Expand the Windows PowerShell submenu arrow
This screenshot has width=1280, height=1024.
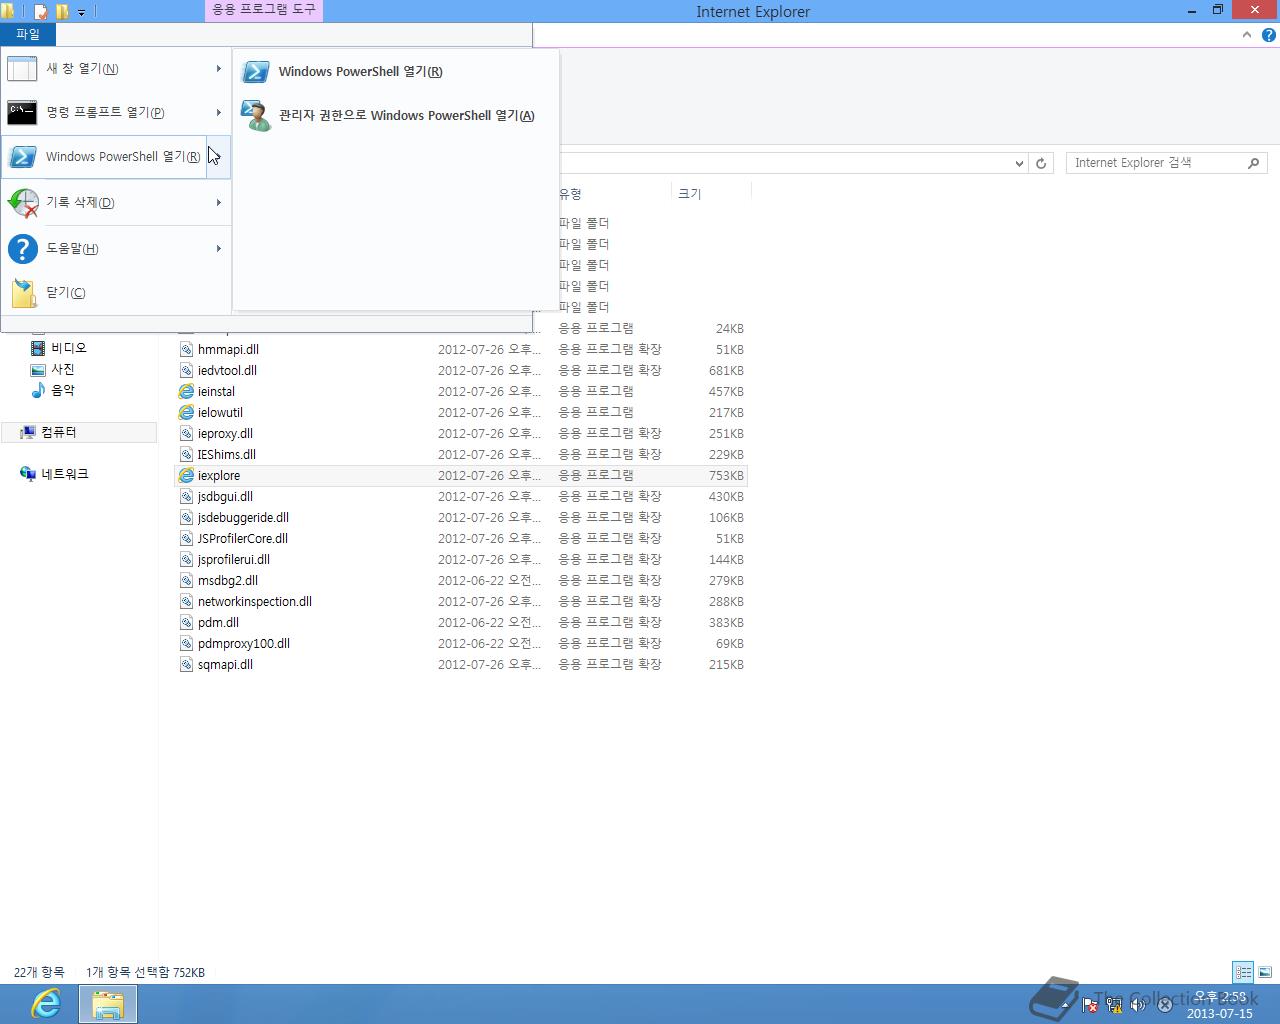[x=218, y=157]
